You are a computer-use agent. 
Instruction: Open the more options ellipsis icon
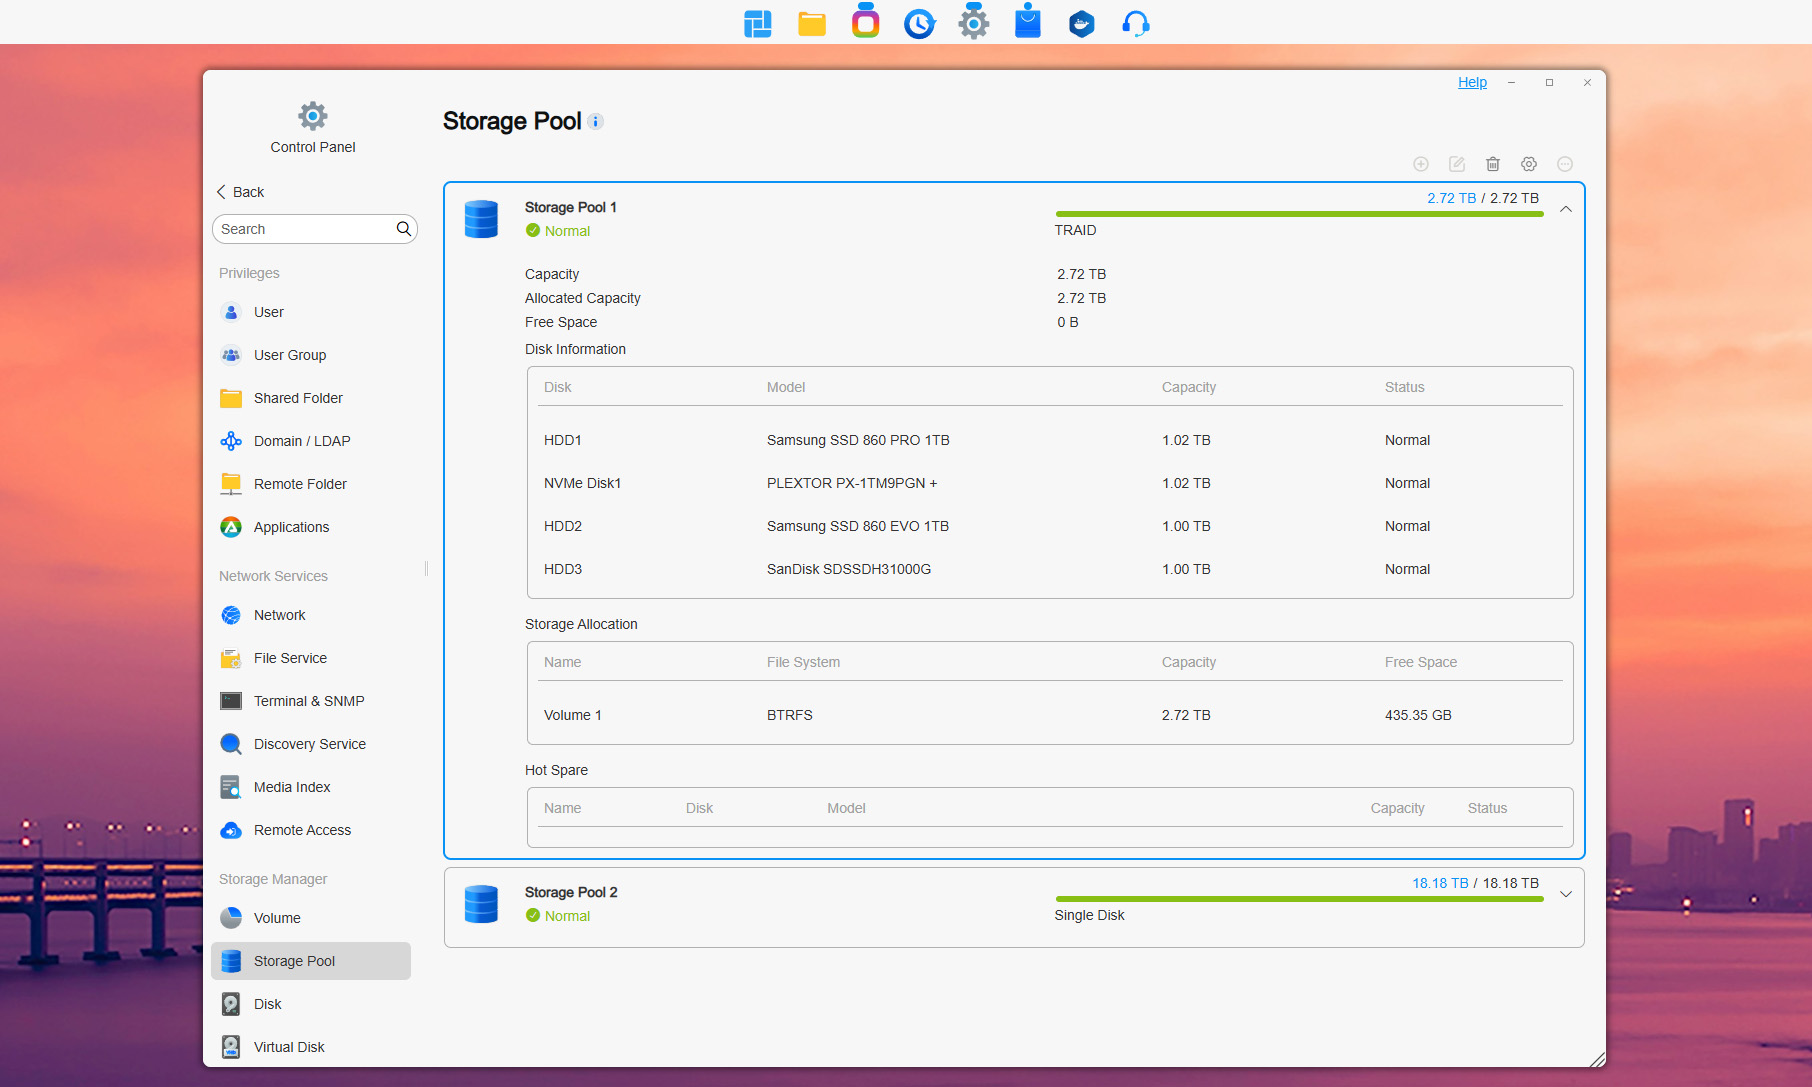pos(1564,164)
